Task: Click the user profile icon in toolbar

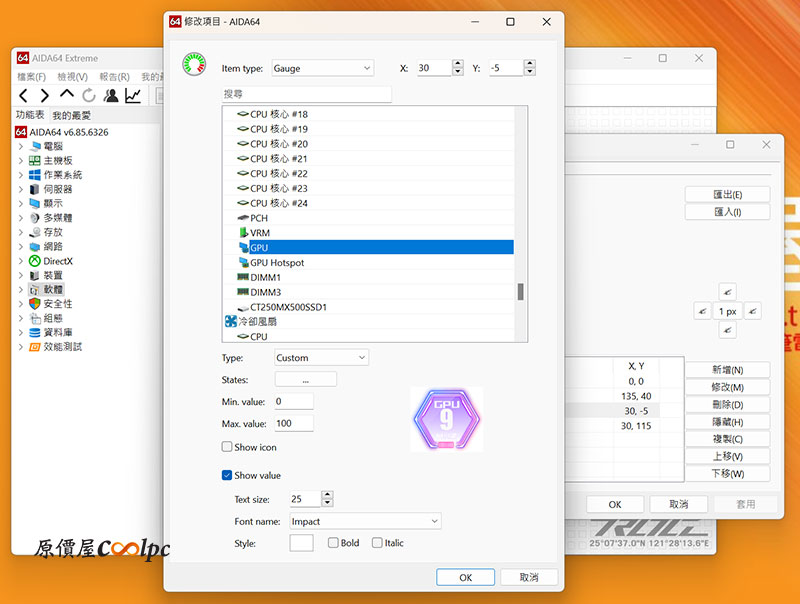Action: click(111, 95)
